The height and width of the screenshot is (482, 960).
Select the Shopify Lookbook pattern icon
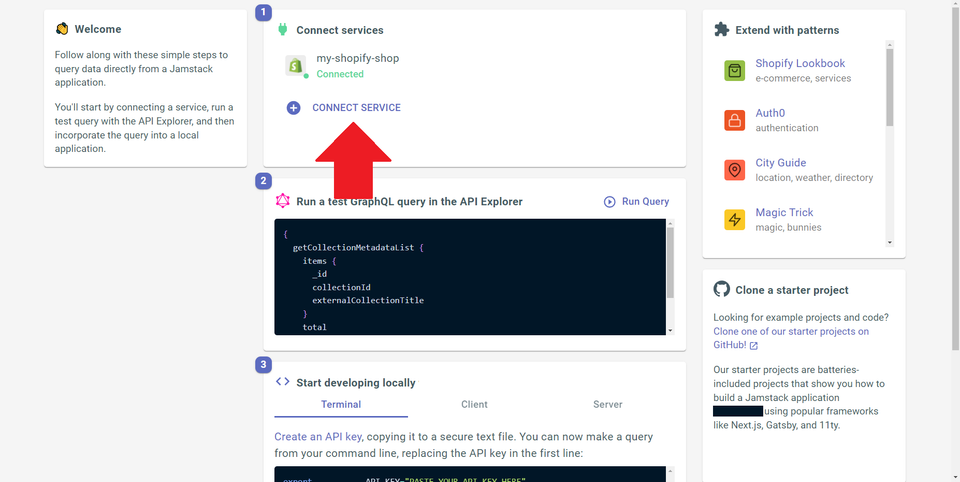pos(735,71)
